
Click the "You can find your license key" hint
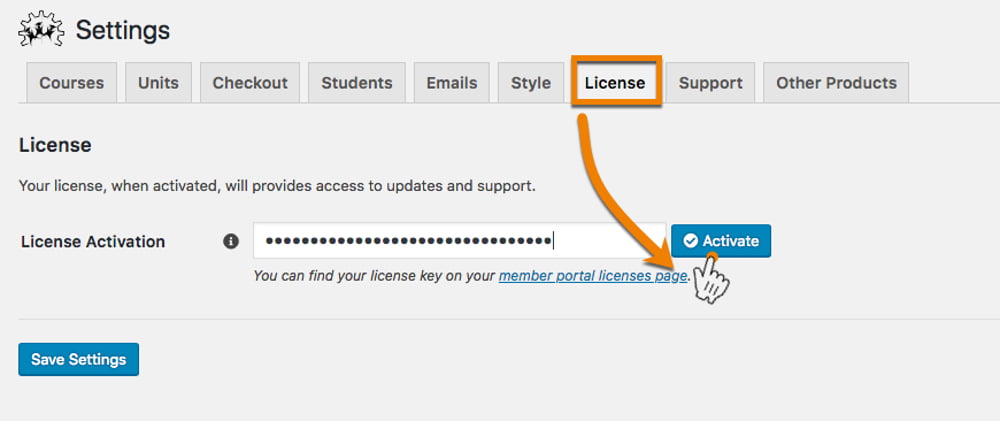[375, 275]
